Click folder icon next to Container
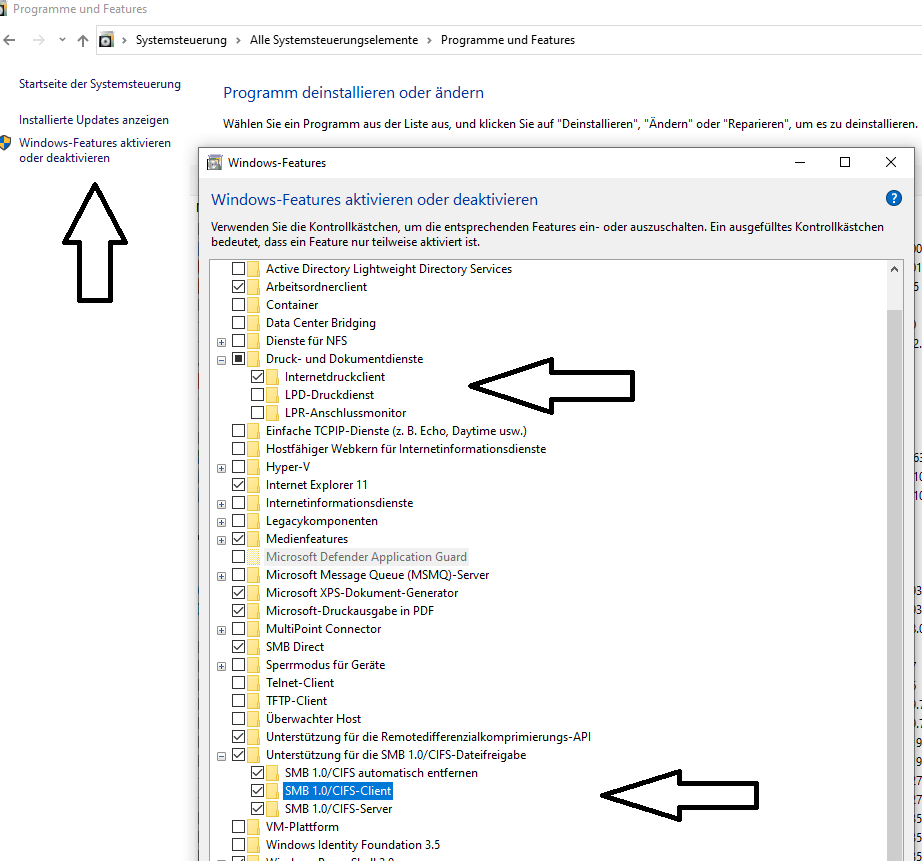 pos(253,305)
